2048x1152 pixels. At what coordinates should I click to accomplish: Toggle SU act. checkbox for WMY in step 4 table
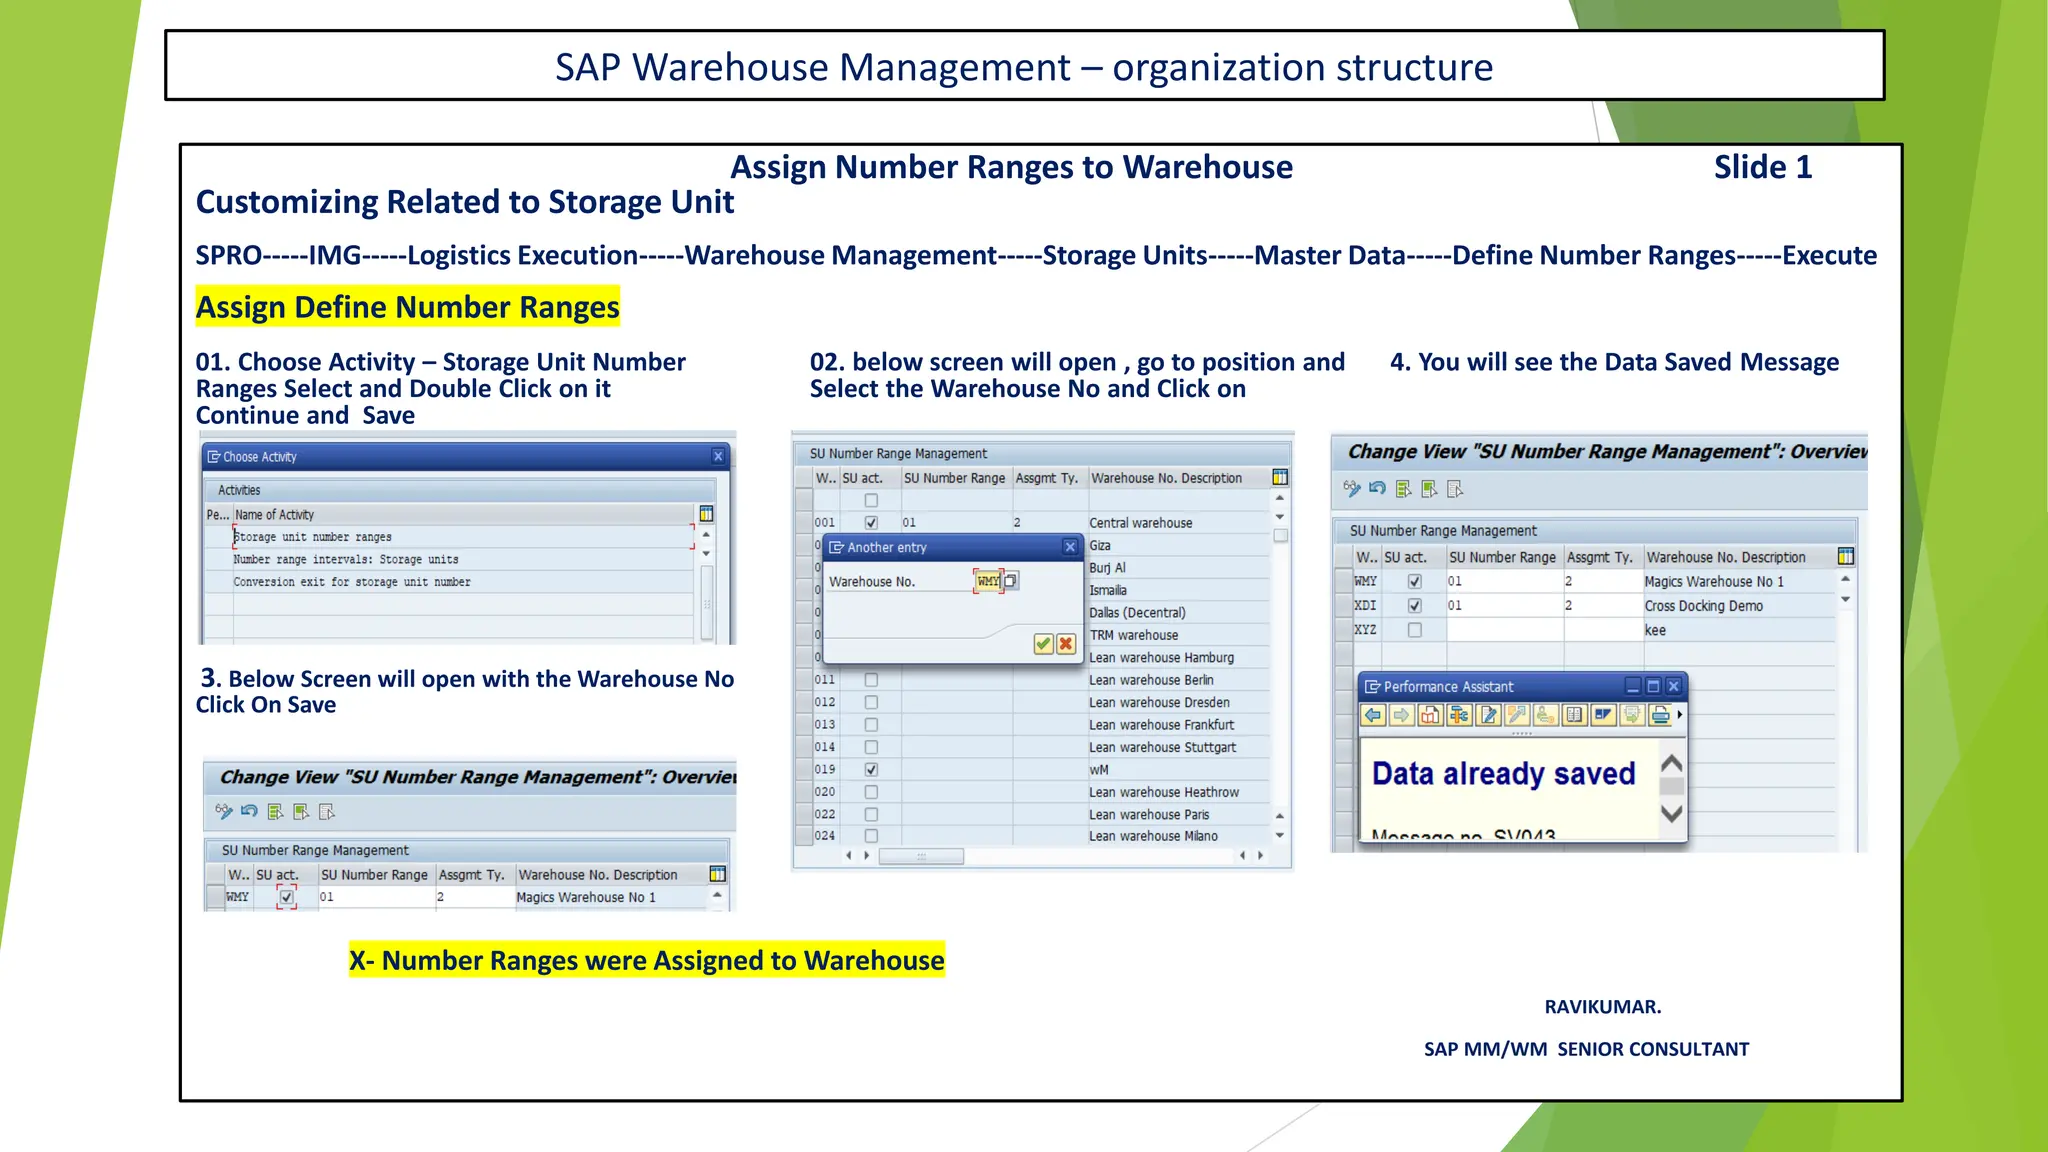(1414, 581)
